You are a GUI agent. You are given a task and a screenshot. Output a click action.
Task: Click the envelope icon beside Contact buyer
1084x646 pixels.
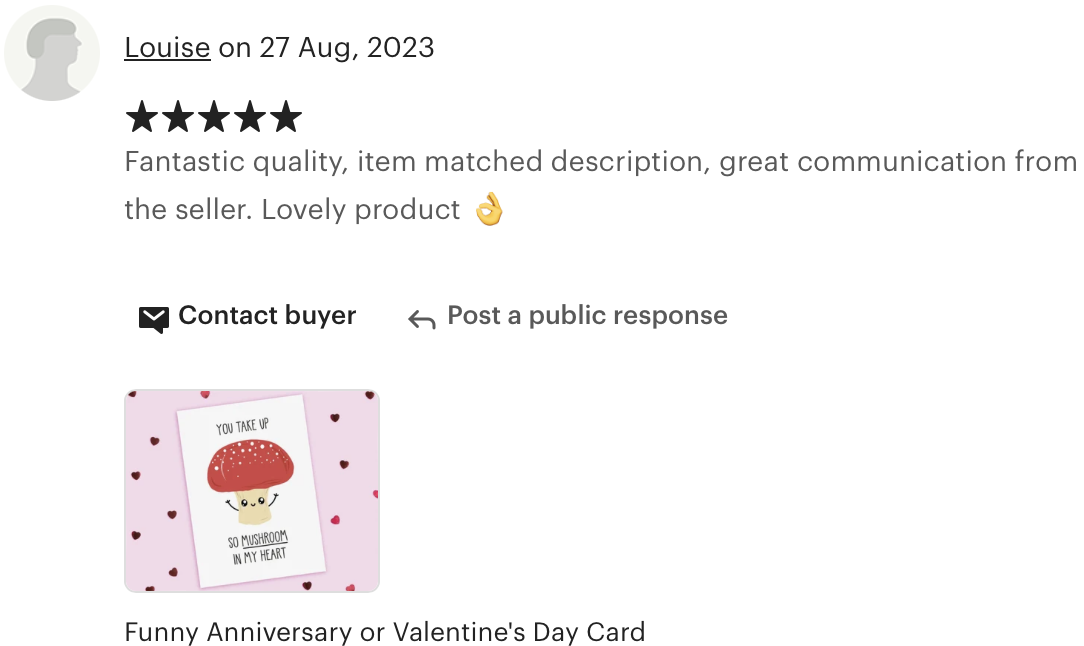[x=153, y=319]
